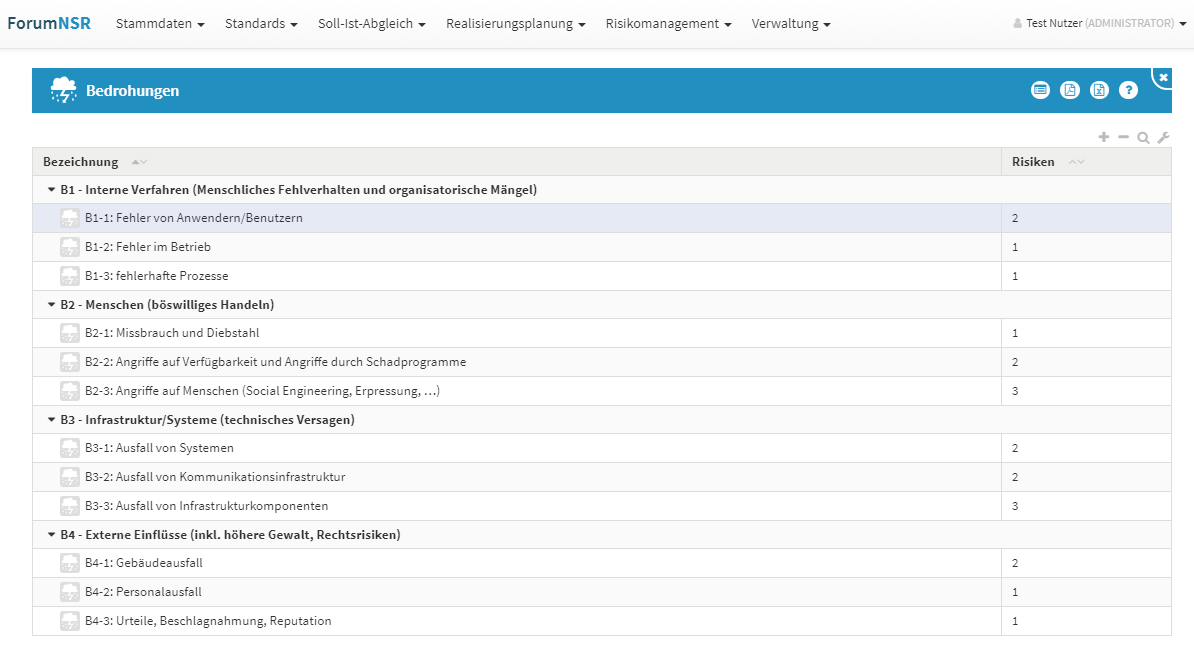Viewport: 1194px width, 649px height.
Task: Collapse the B1 Interne Verfahren group
Action: click(51, 189)
